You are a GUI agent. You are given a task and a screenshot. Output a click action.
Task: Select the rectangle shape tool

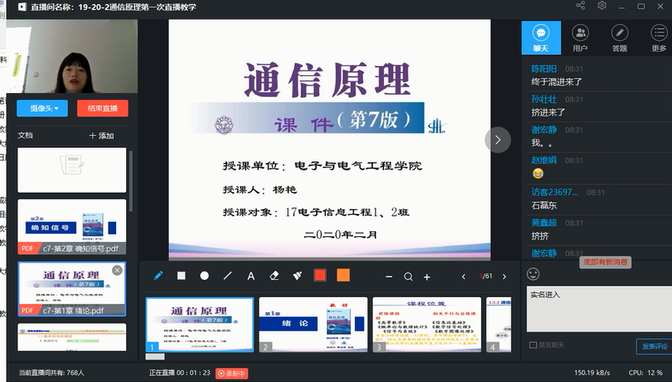pyautogui.click(x=181, y=276)
